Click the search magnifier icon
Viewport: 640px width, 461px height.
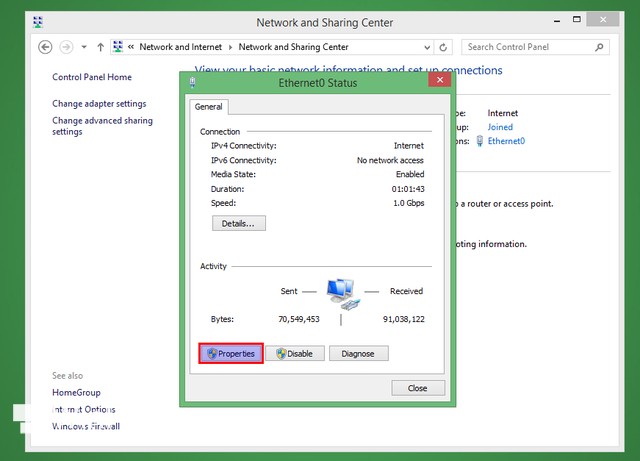click(x=599, y=47)
